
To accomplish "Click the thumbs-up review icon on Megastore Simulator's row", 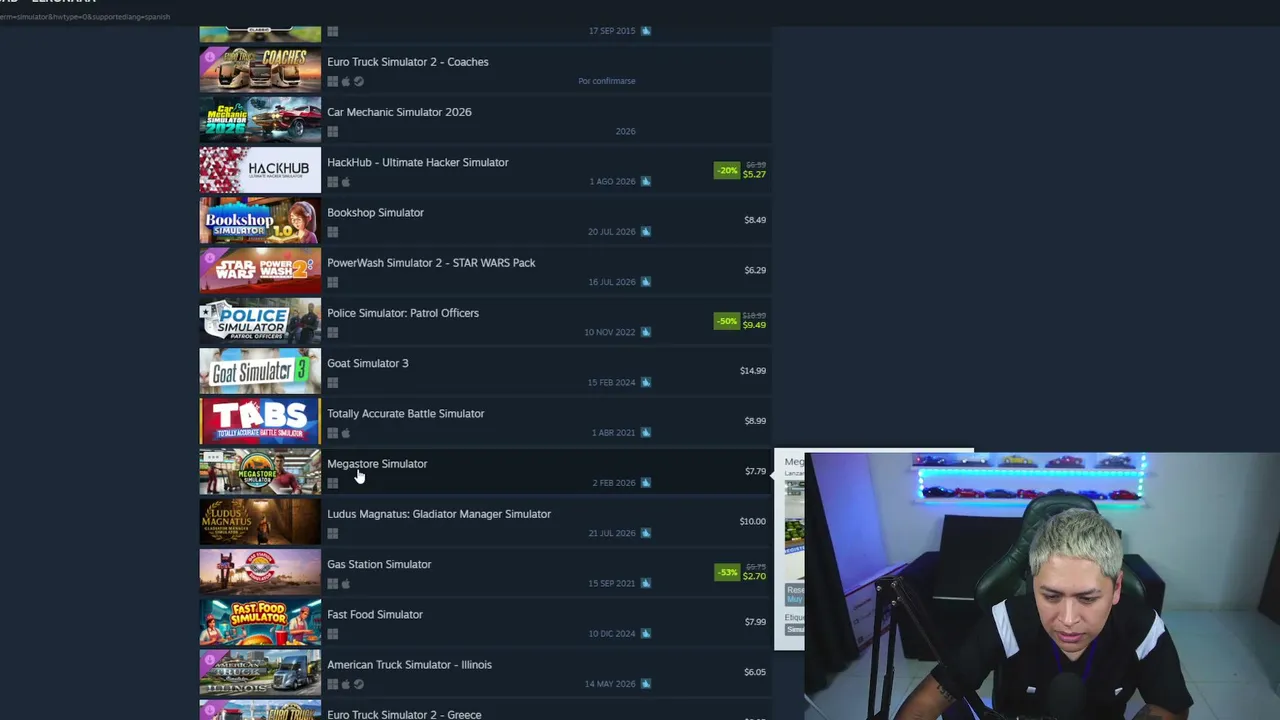I will pyautogui.click(x=646, y=482).
